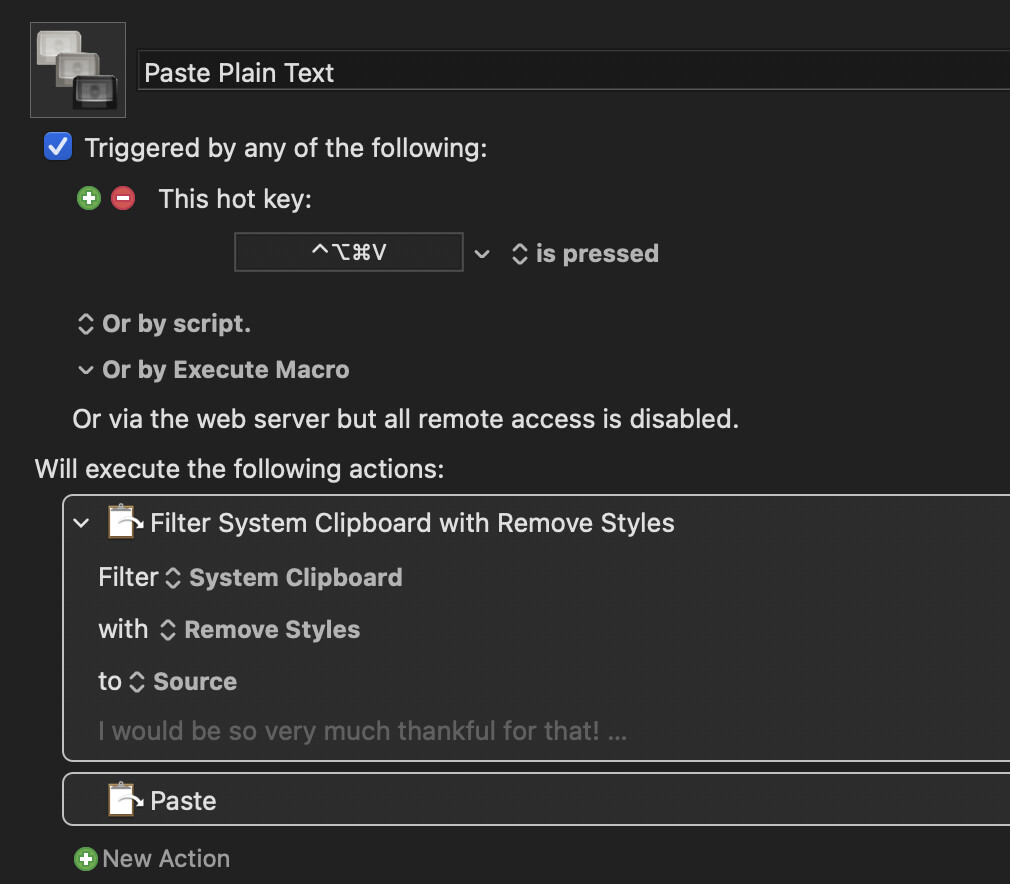The image size is (1010, 884).
Task: Click the green New Action plus icon
Action: 86,858
